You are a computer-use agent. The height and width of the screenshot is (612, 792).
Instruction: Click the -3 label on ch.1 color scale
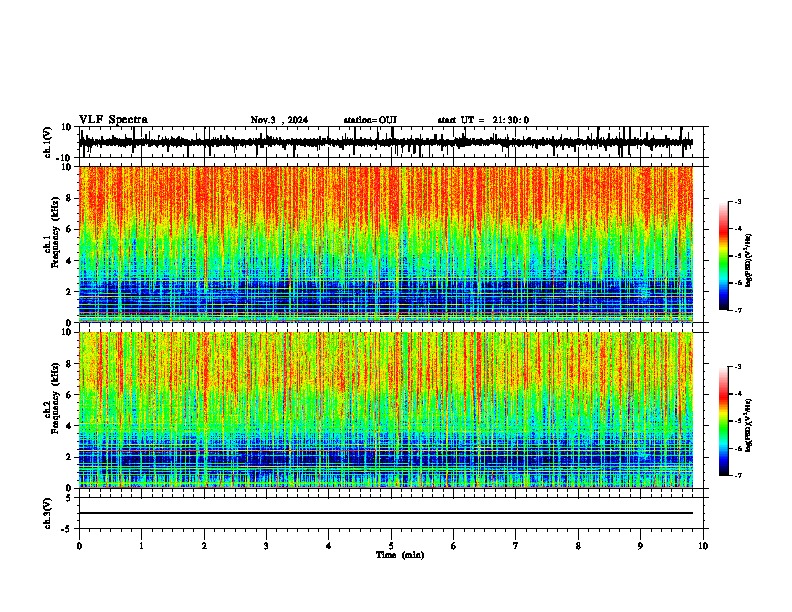coord(738,201)
